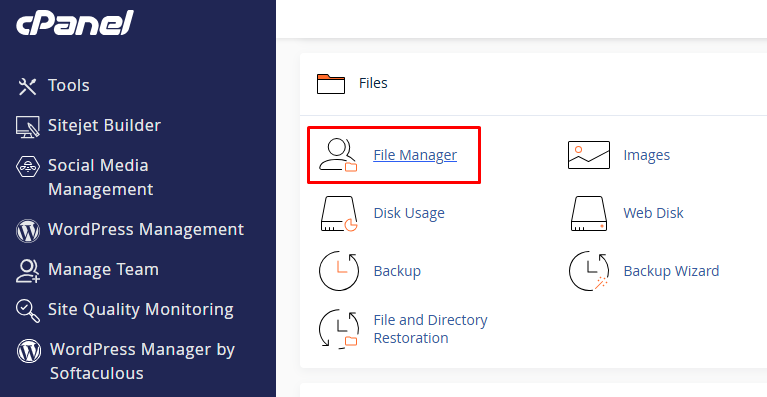
Task: Click the Disk Usage drive icon
Action: click(x=339, y=213)
